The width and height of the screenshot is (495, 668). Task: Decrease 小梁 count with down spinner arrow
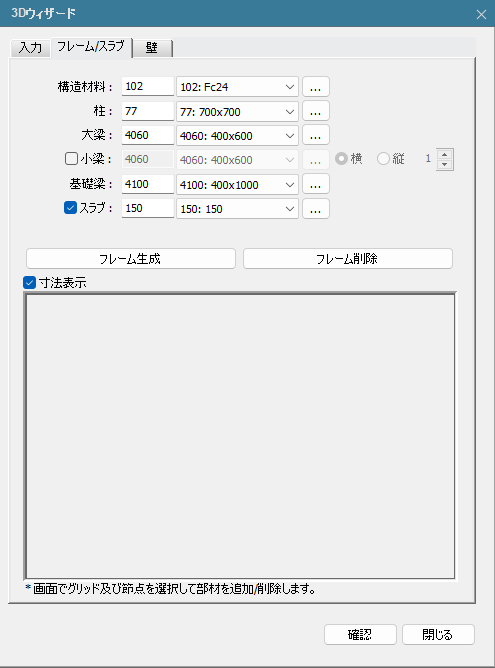pos(445,164)
